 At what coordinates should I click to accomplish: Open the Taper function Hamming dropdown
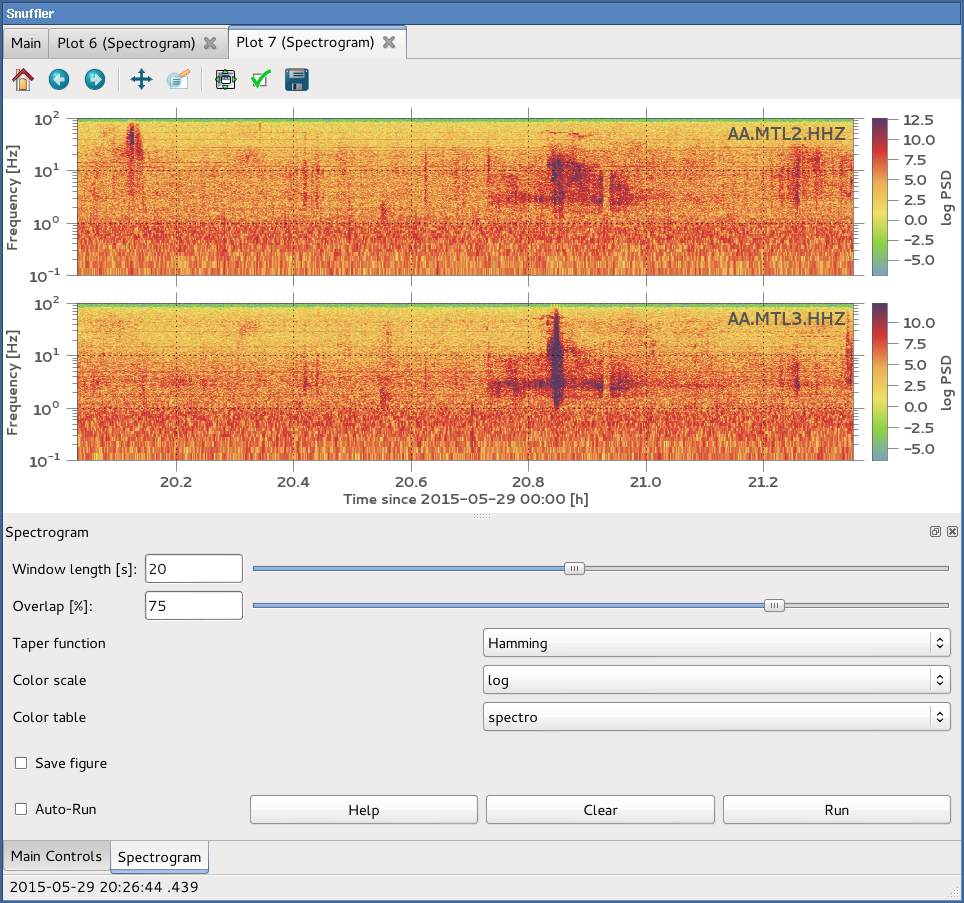click(x=716, y=643)
